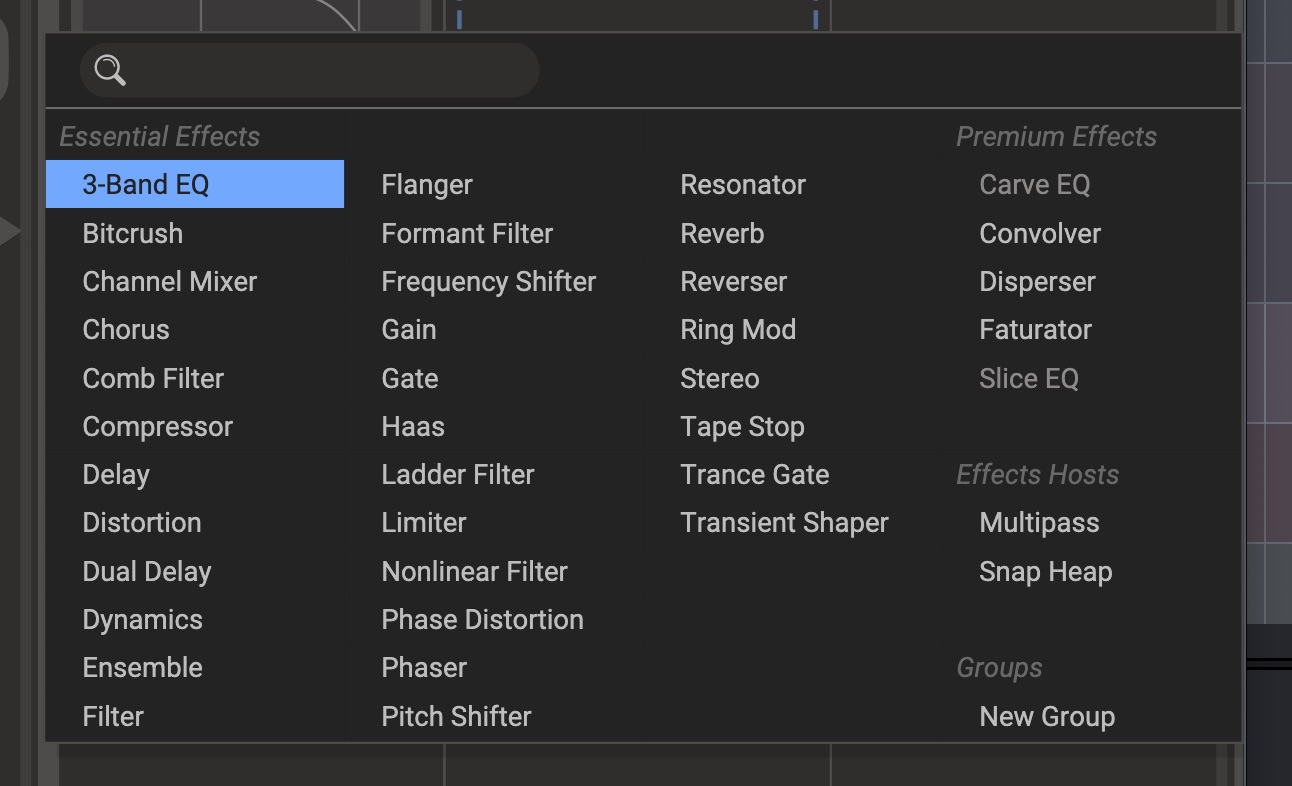
Task: Choose the Ladder Filter entry
Action: pos(458,474)
